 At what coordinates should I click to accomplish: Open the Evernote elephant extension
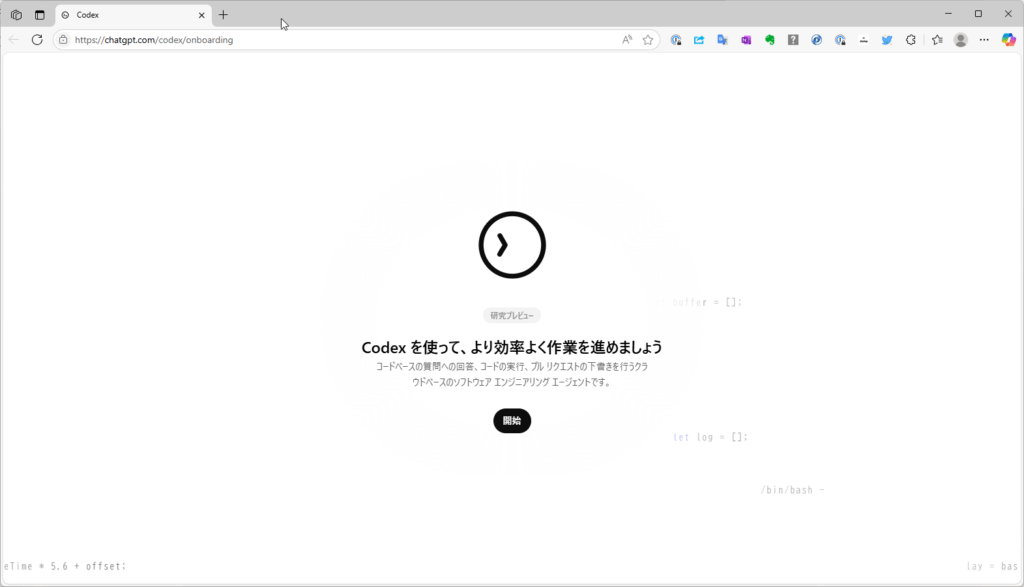click(769, 40)
